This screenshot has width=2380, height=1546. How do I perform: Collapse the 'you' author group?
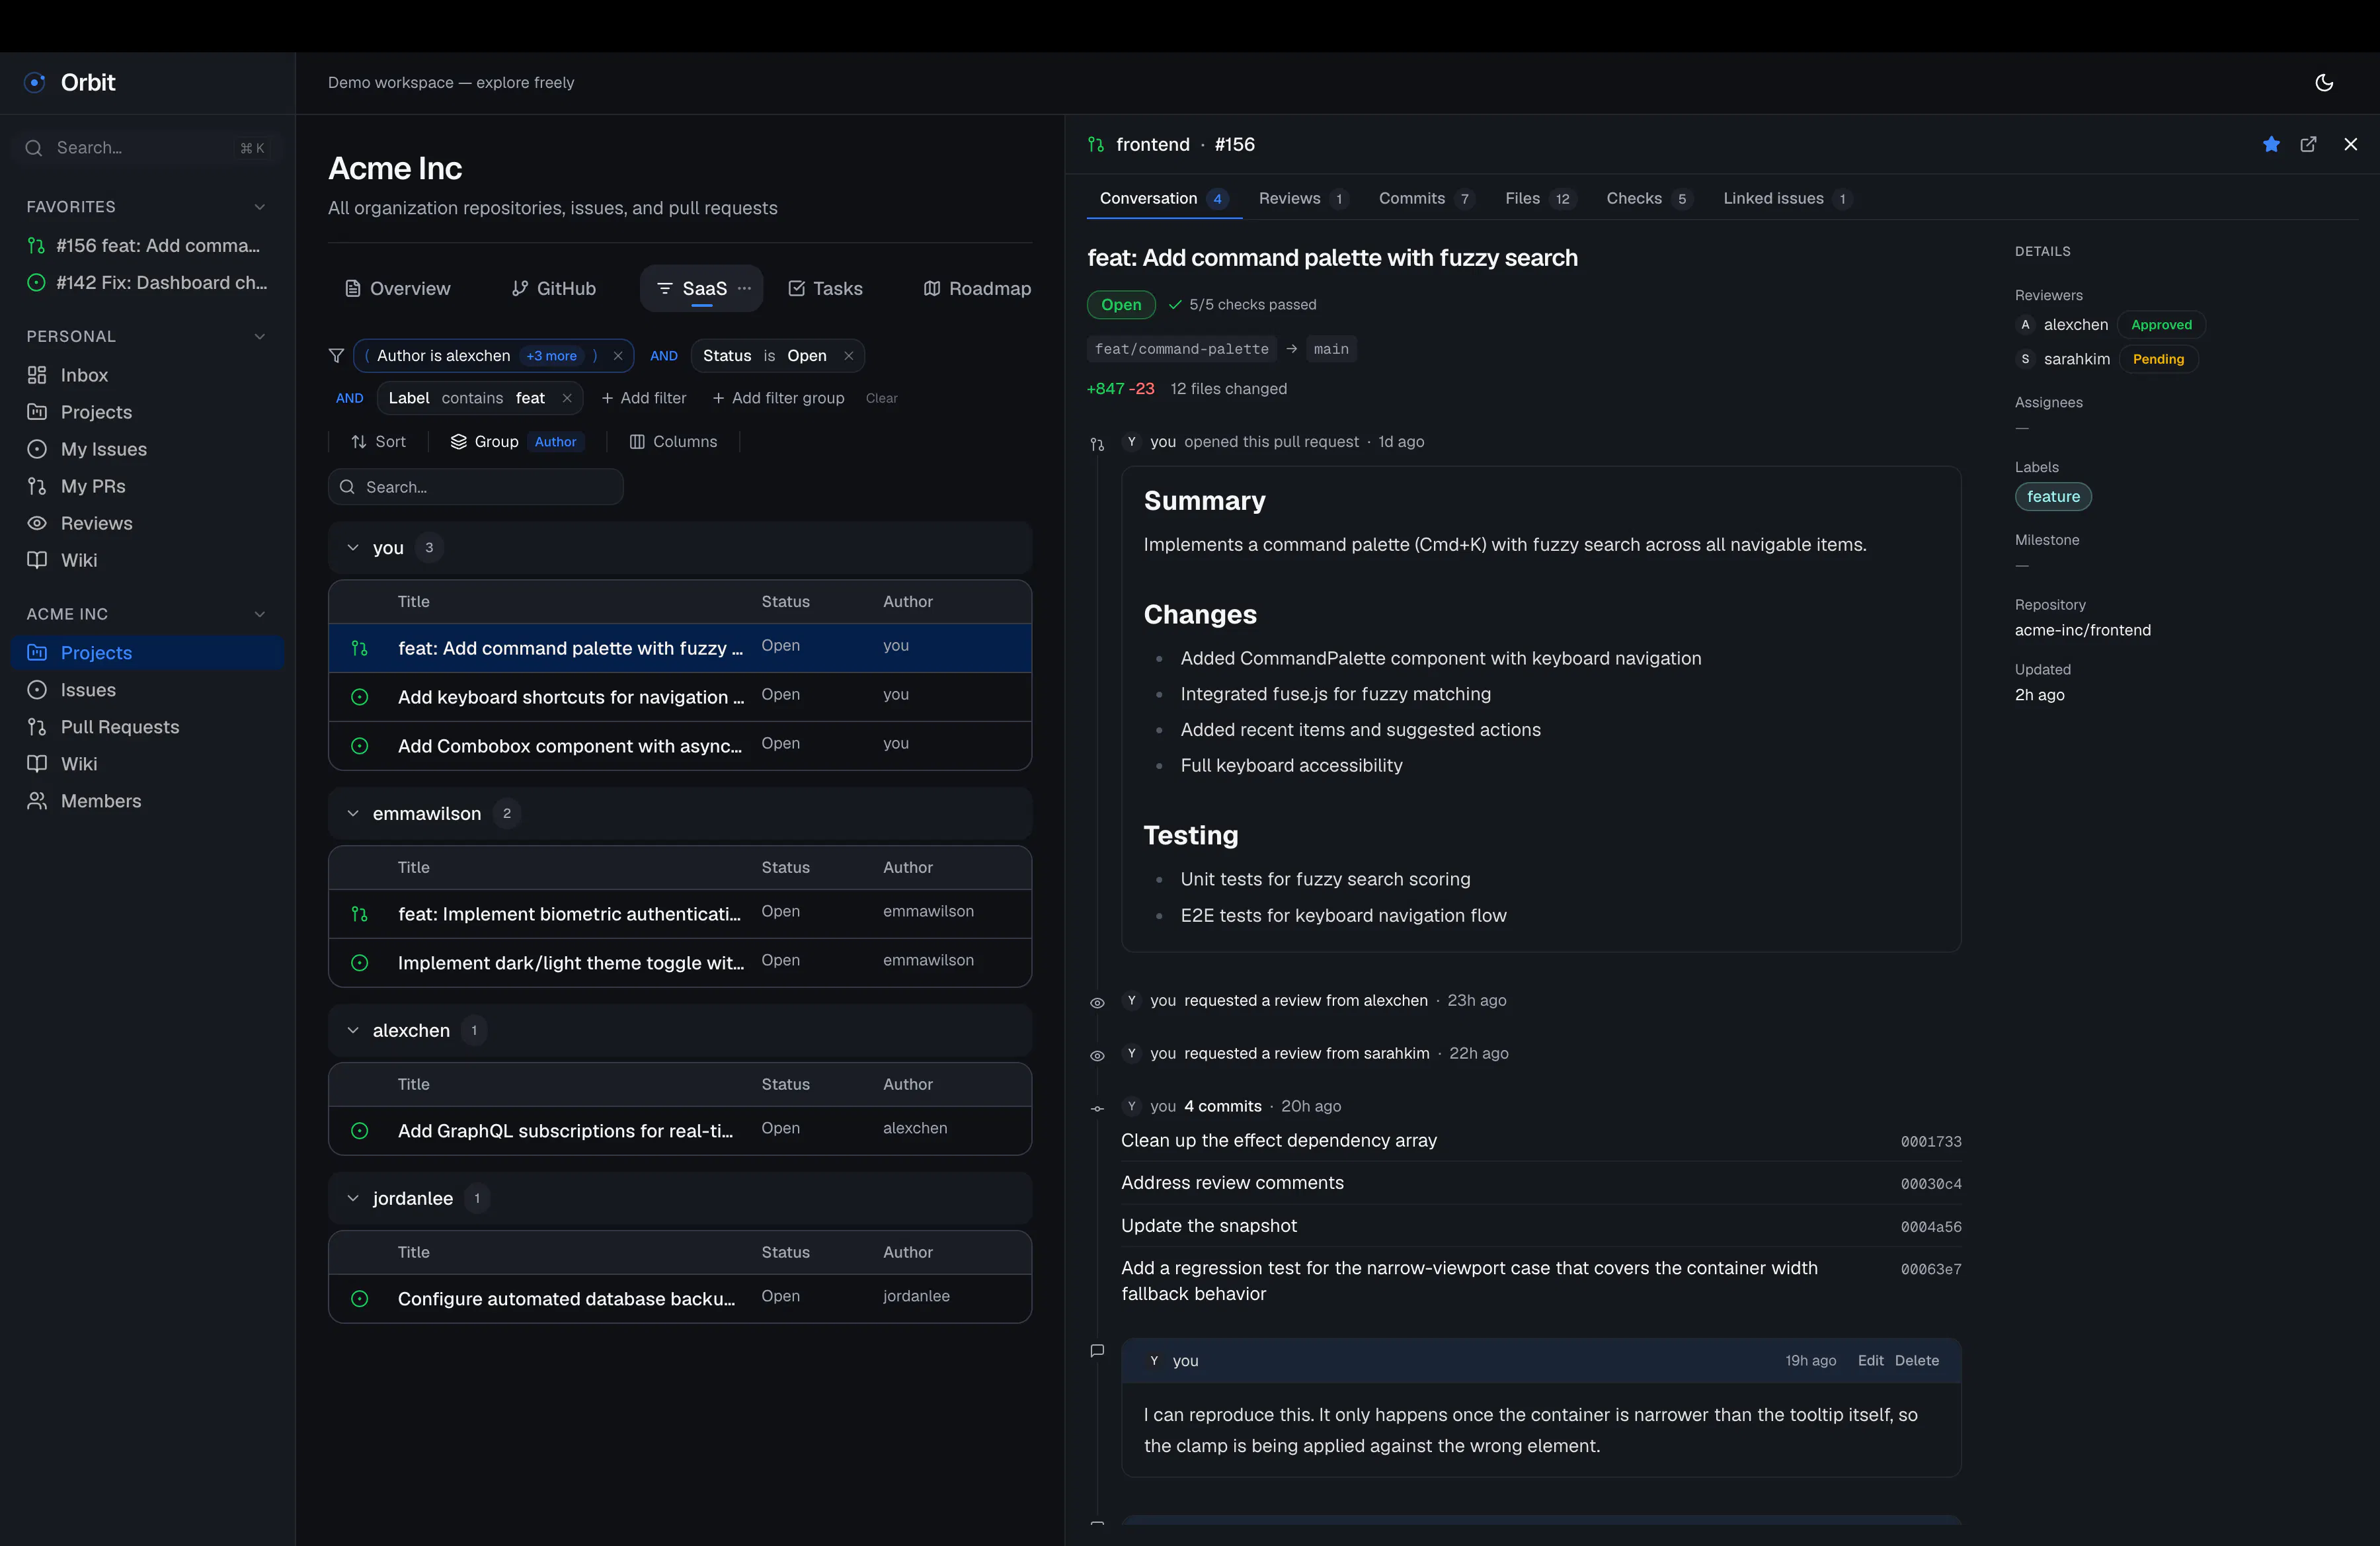click(353, 548)
